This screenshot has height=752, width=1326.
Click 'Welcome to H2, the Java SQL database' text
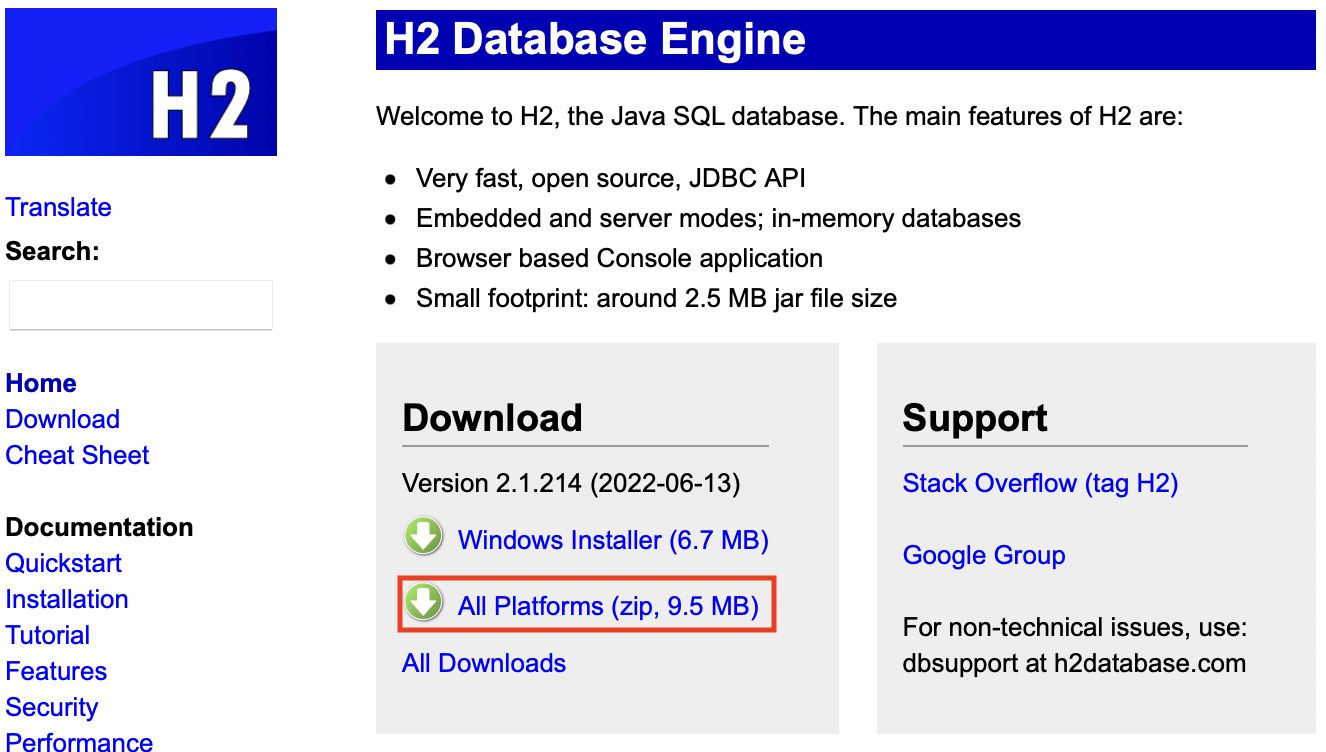[610, 117]
